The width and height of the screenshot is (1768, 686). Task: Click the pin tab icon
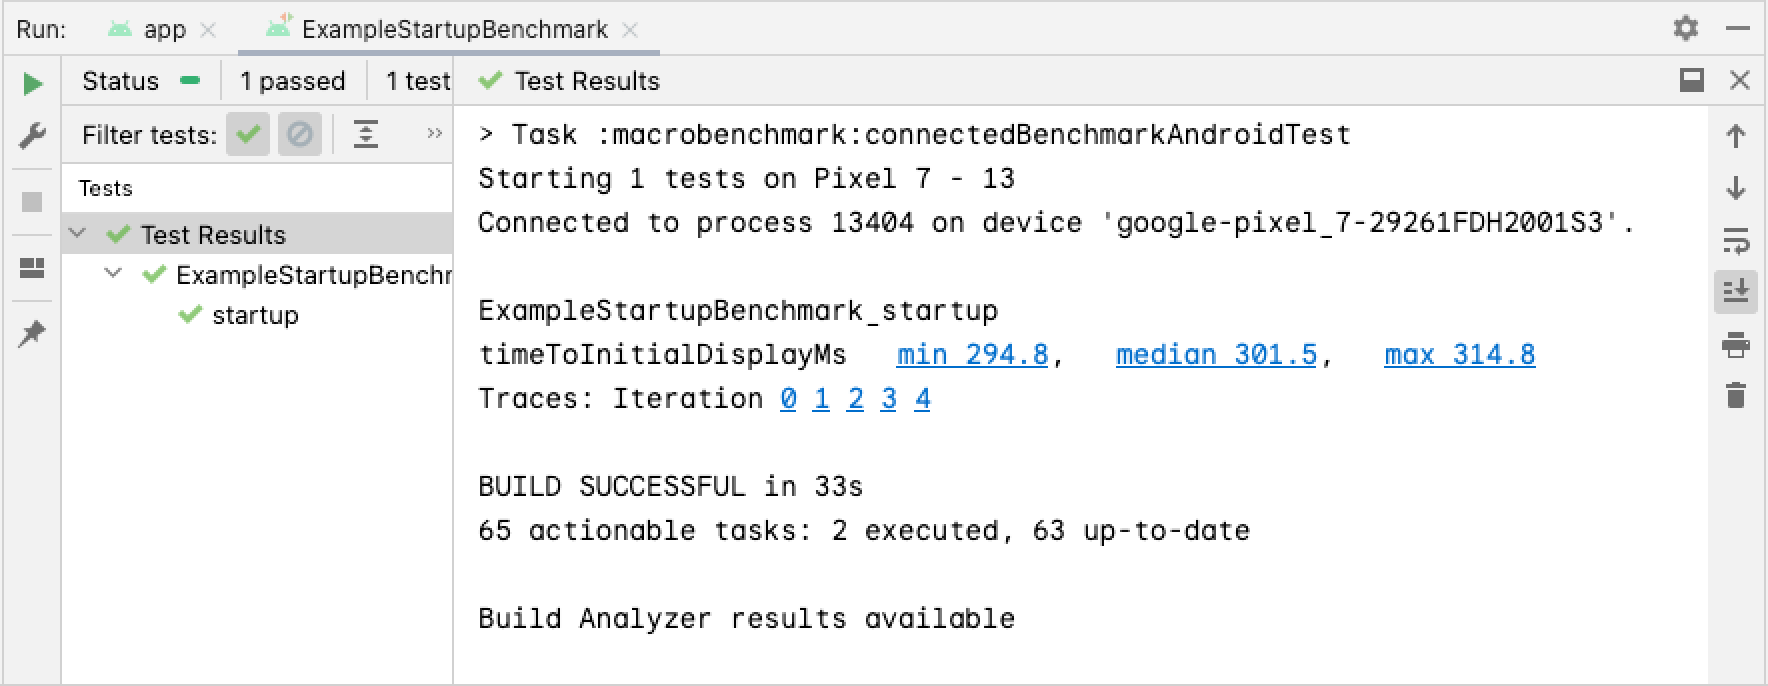(32, 333)
